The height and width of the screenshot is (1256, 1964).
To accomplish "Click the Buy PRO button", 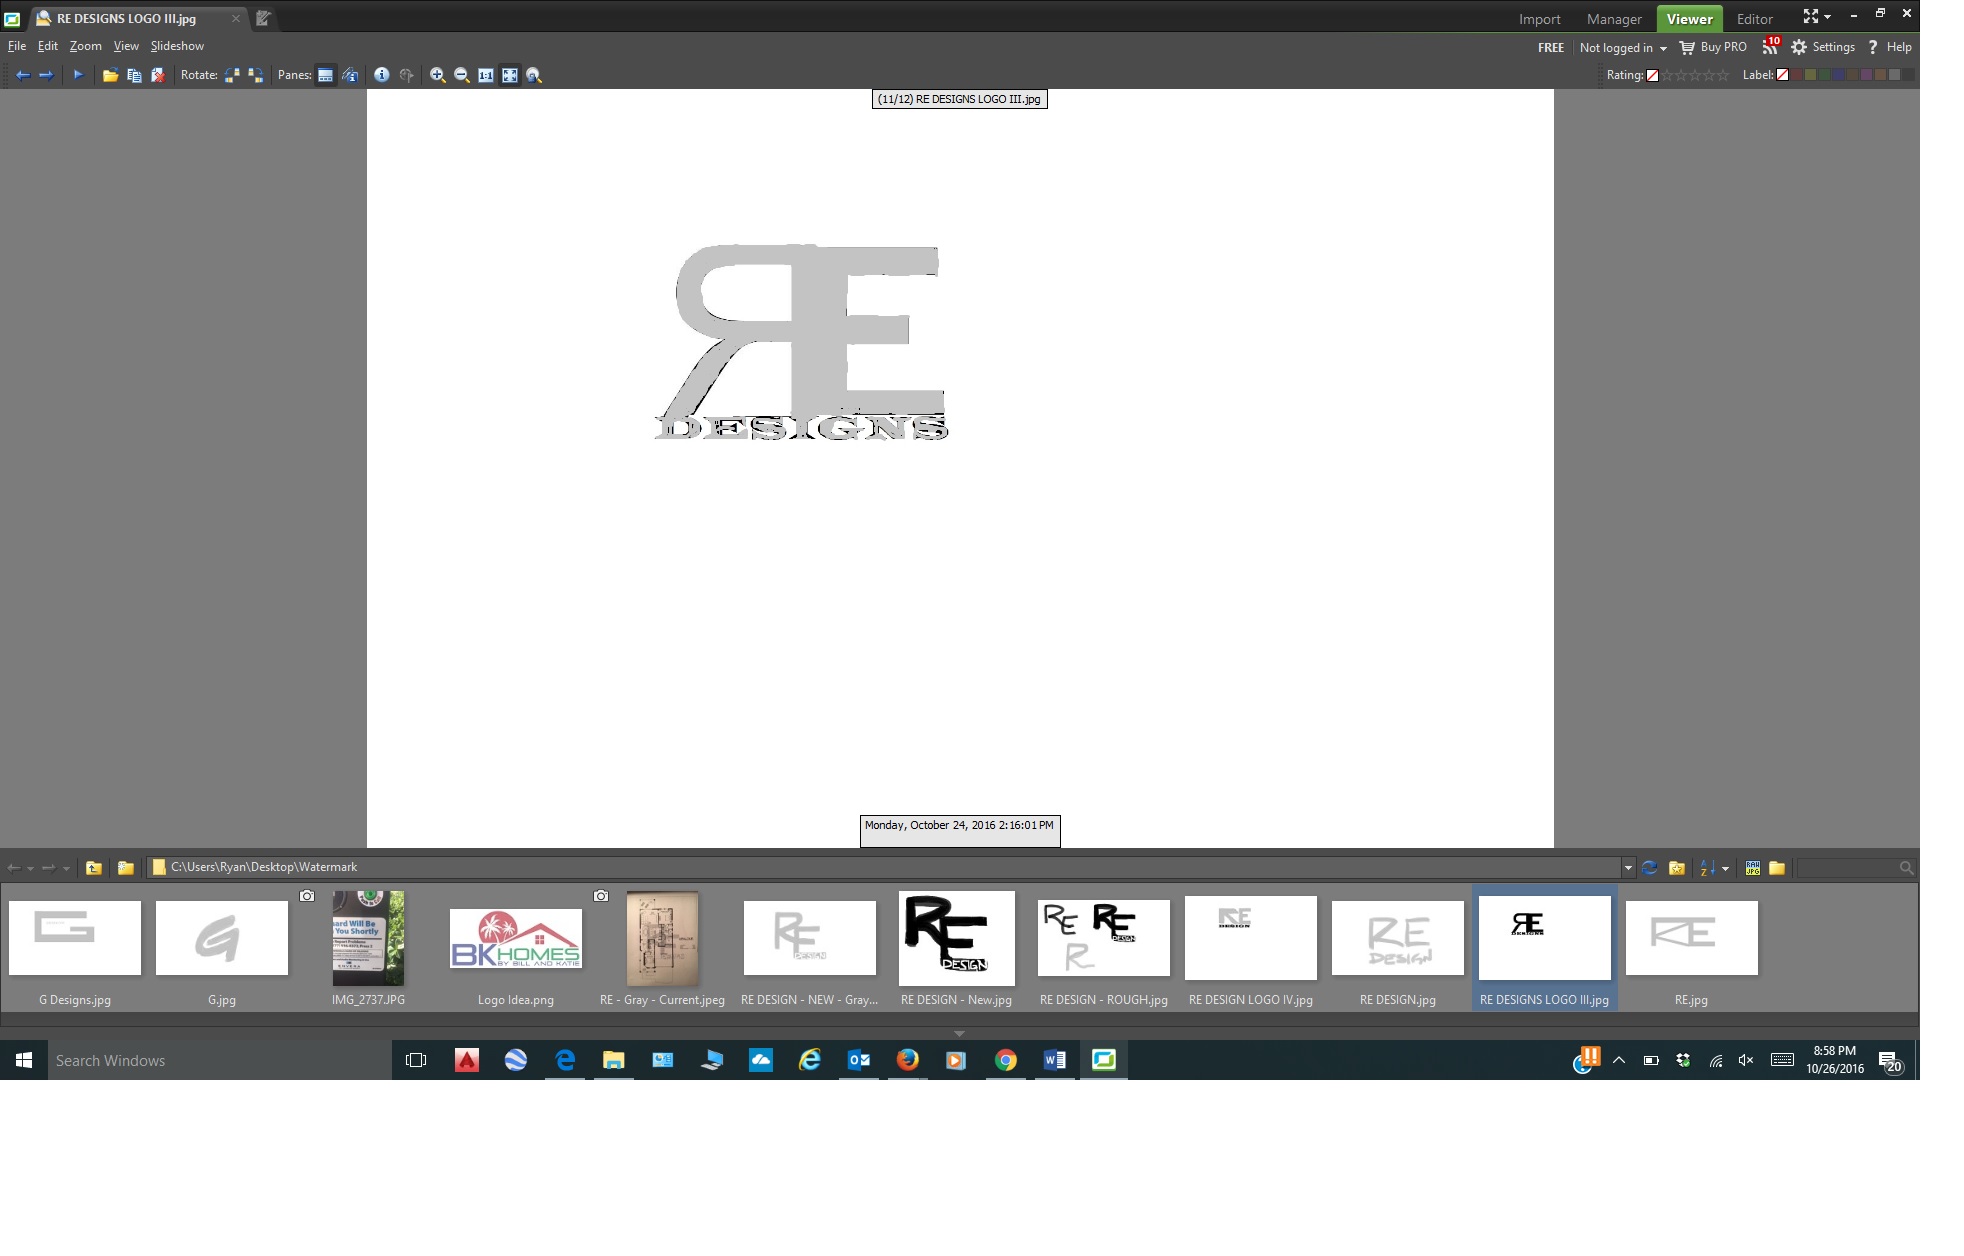I will (x=1713, y=47).
